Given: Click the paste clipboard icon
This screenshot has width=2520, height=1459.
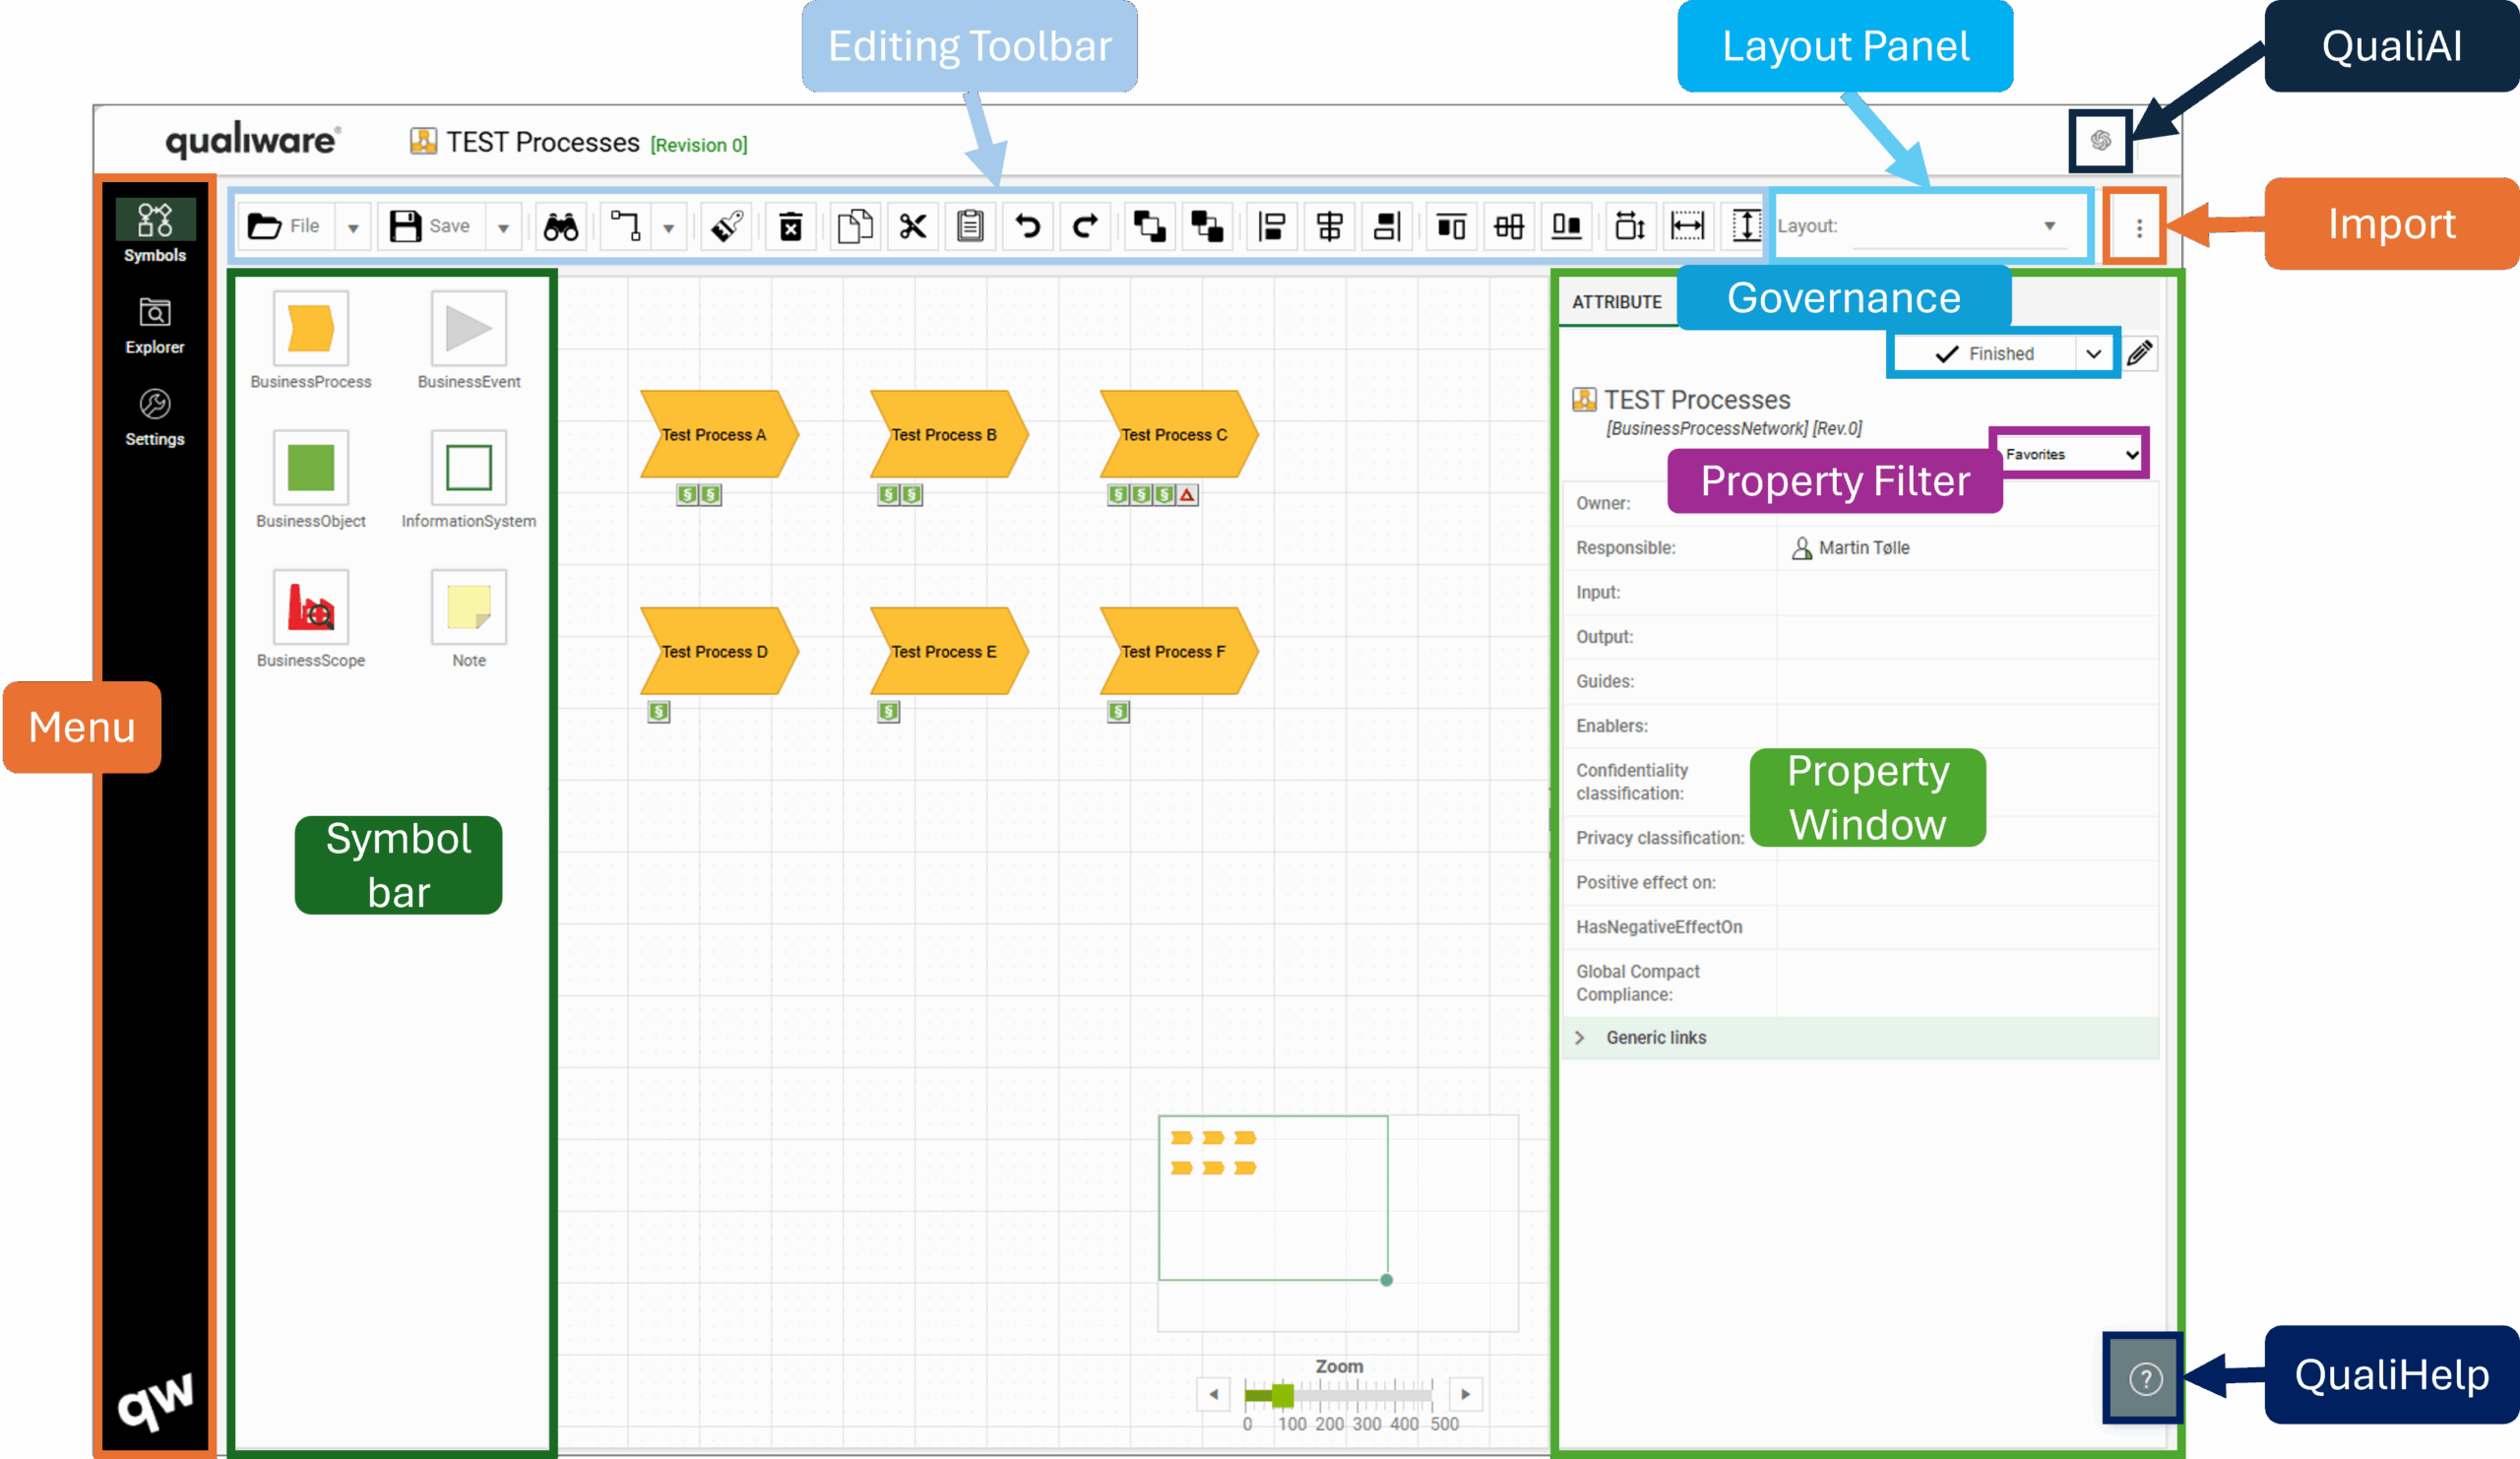Looking at the screenshot, I should [x=970, y=227].
